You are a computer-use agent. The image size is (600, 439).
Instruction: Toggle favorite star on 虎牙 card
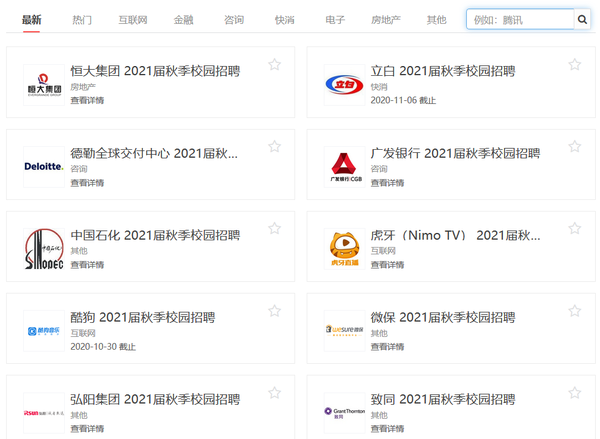point(575,228)
